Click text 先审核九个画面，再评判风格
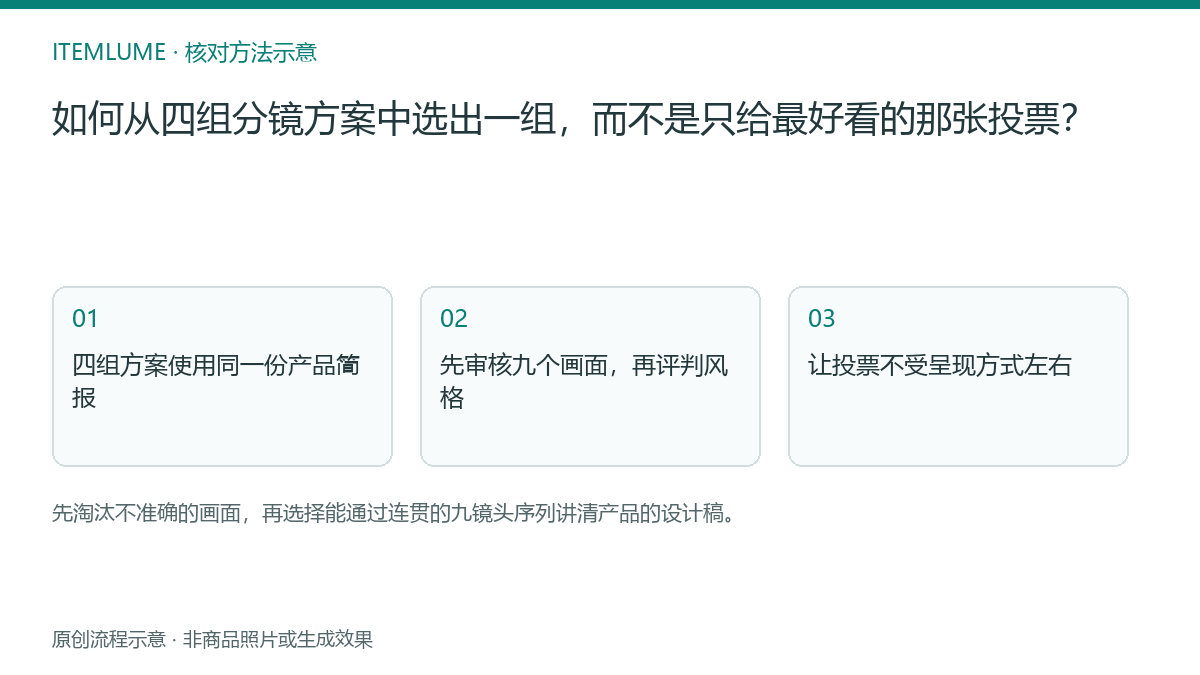The width and height of the screenshot is (1200, 675). pyautogui.click(x=584, y=381)
